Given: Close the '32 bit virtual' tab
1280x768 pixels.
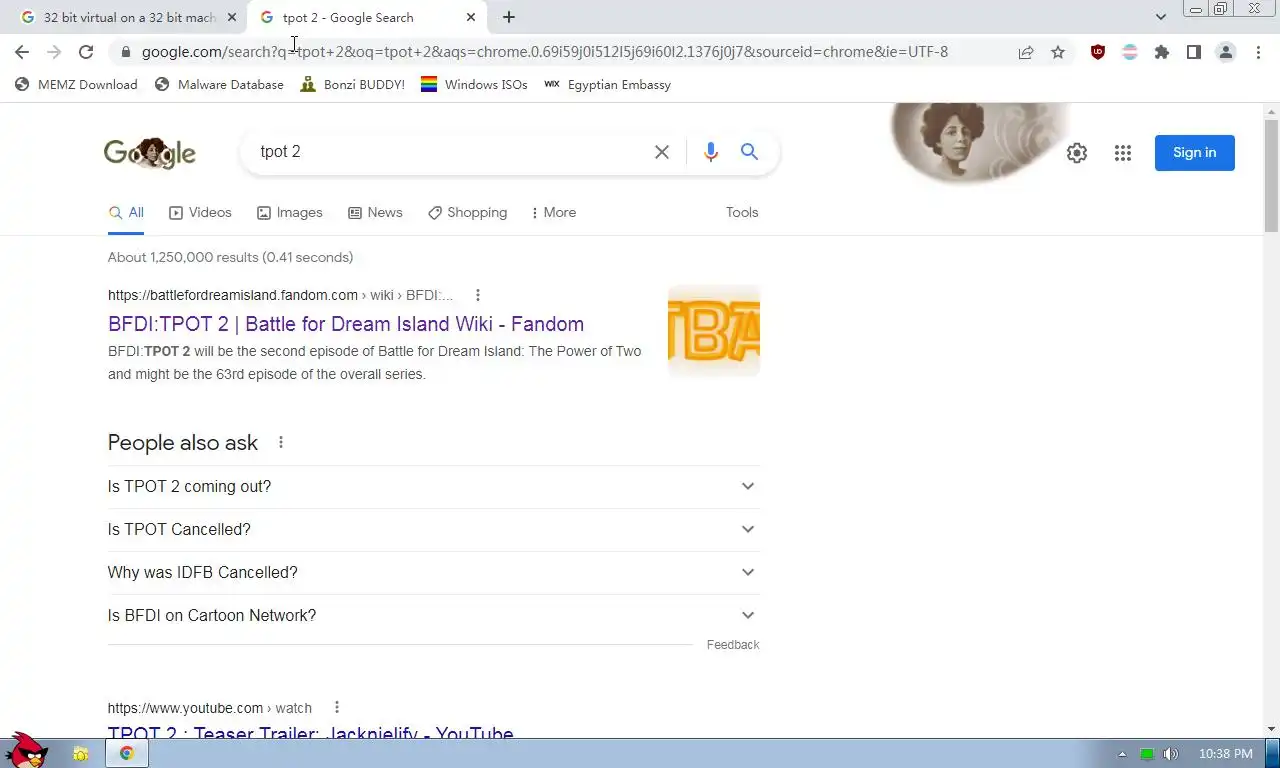Looking at the screenshot, I should [x=232, y=17].
